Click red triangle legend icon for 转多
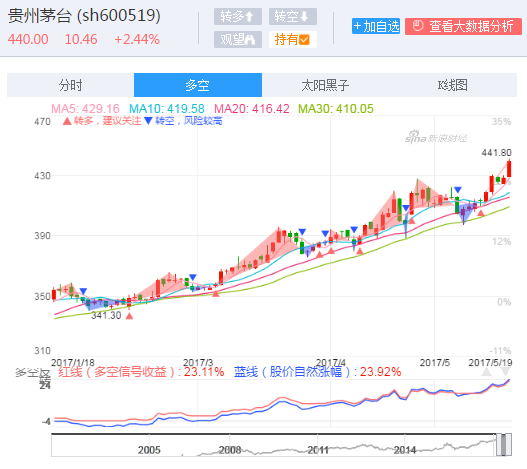This screenshot has width=527, height=469. click(67, 121)
